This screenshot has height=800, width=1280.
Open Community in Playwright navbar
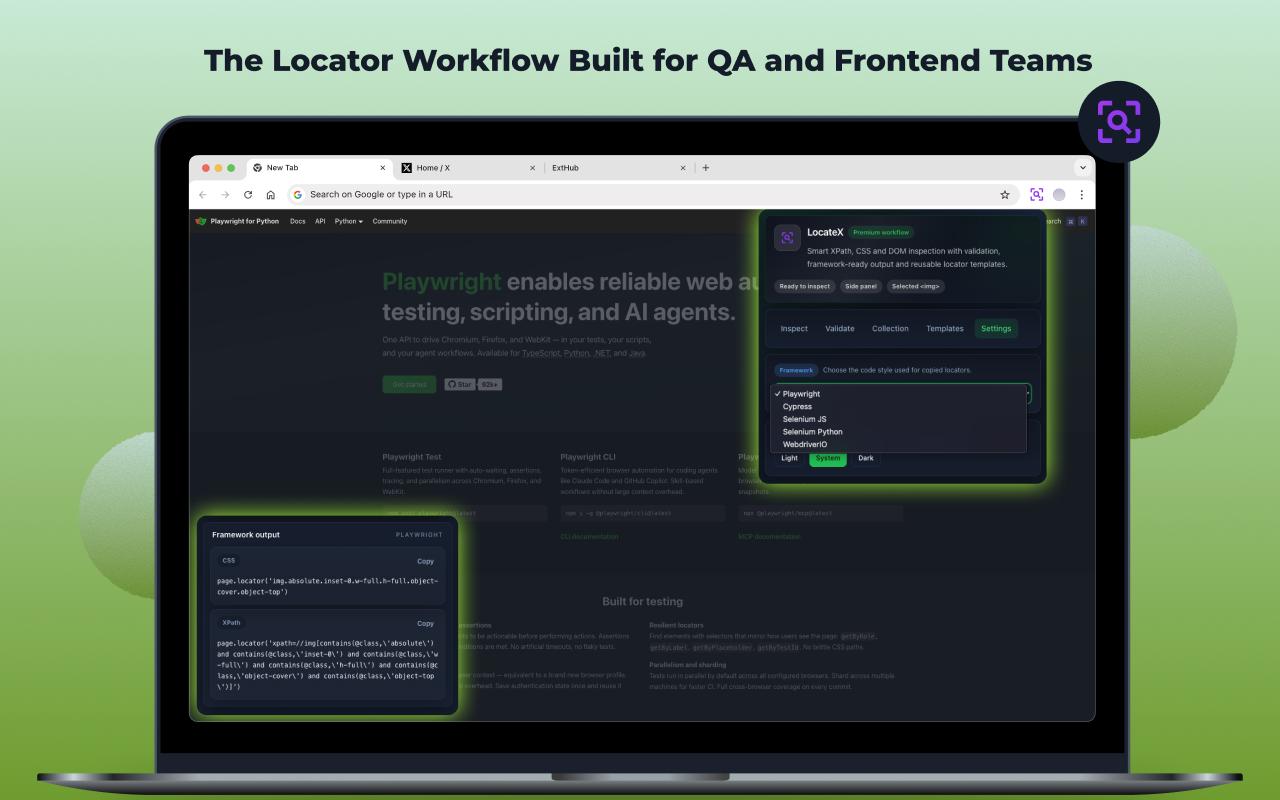(390, 221)
